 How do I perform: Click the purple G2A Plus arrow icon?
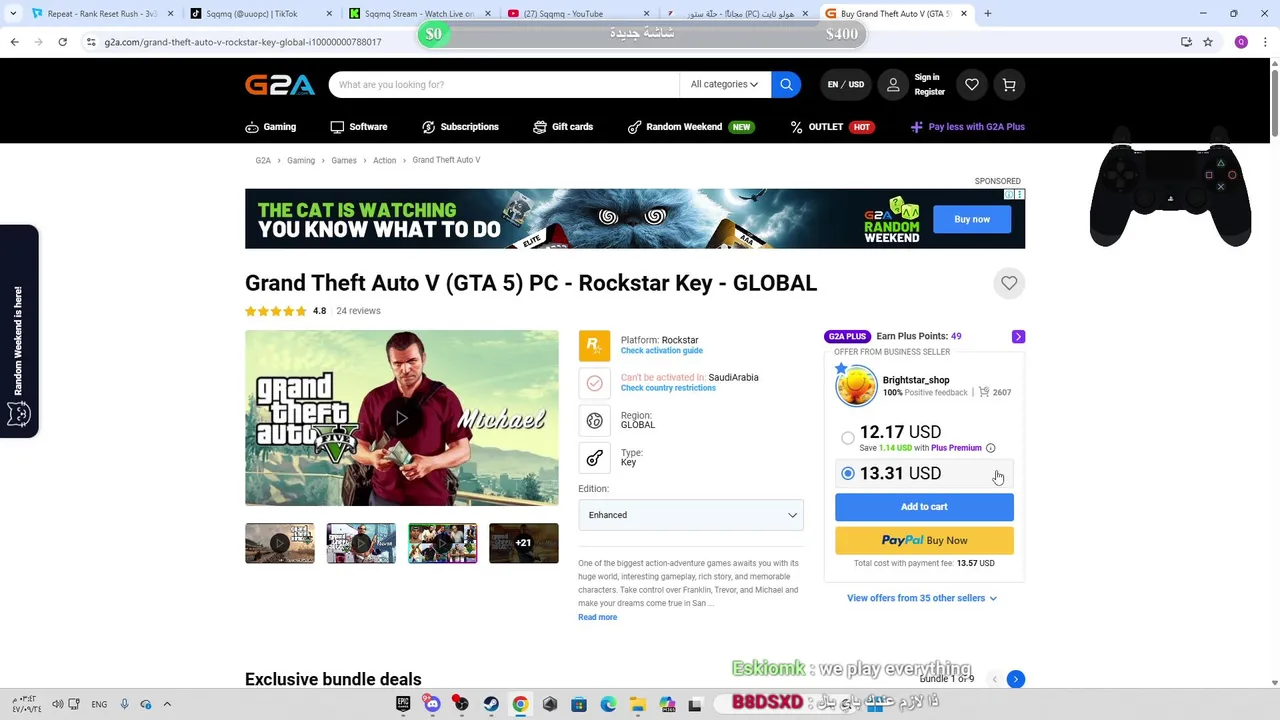coord(1018,336)
